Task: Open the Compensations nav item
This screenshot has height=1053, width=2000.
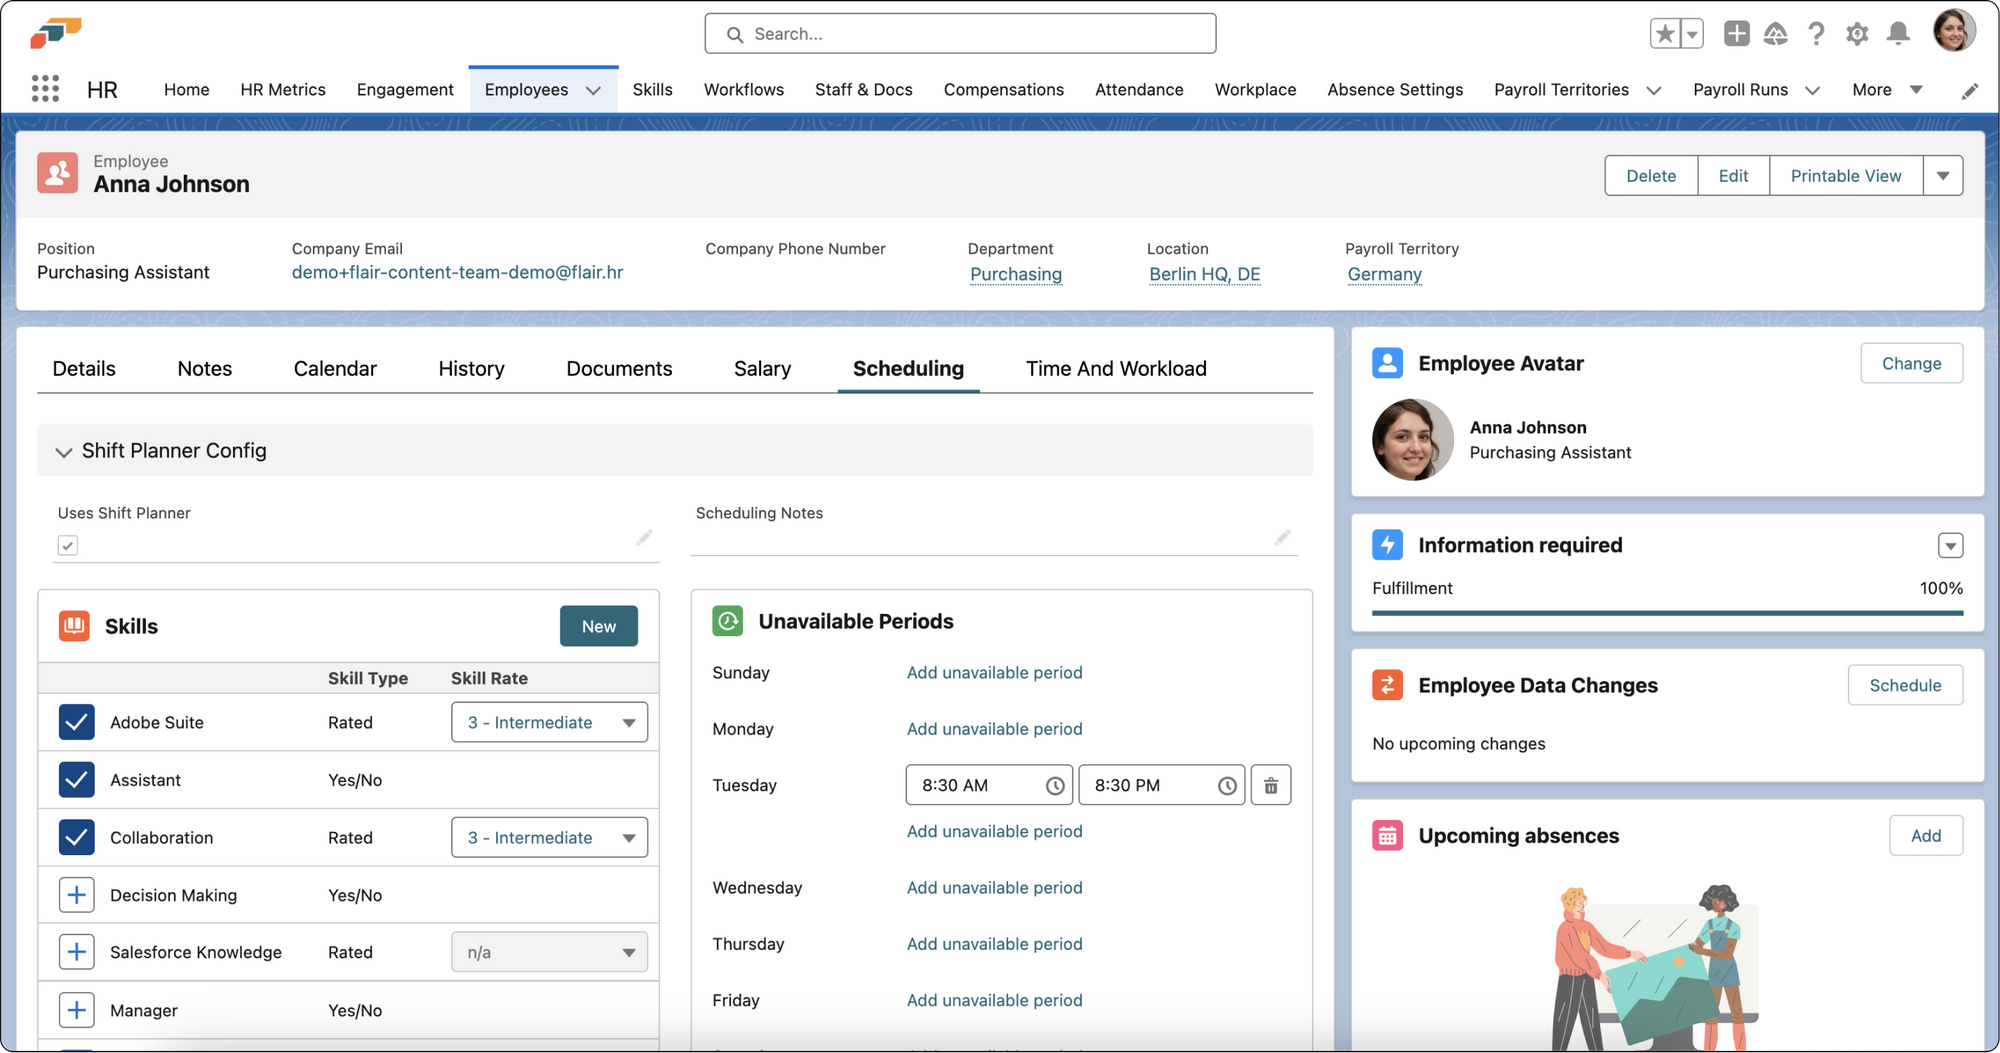Action: [x=1003, y=90]
